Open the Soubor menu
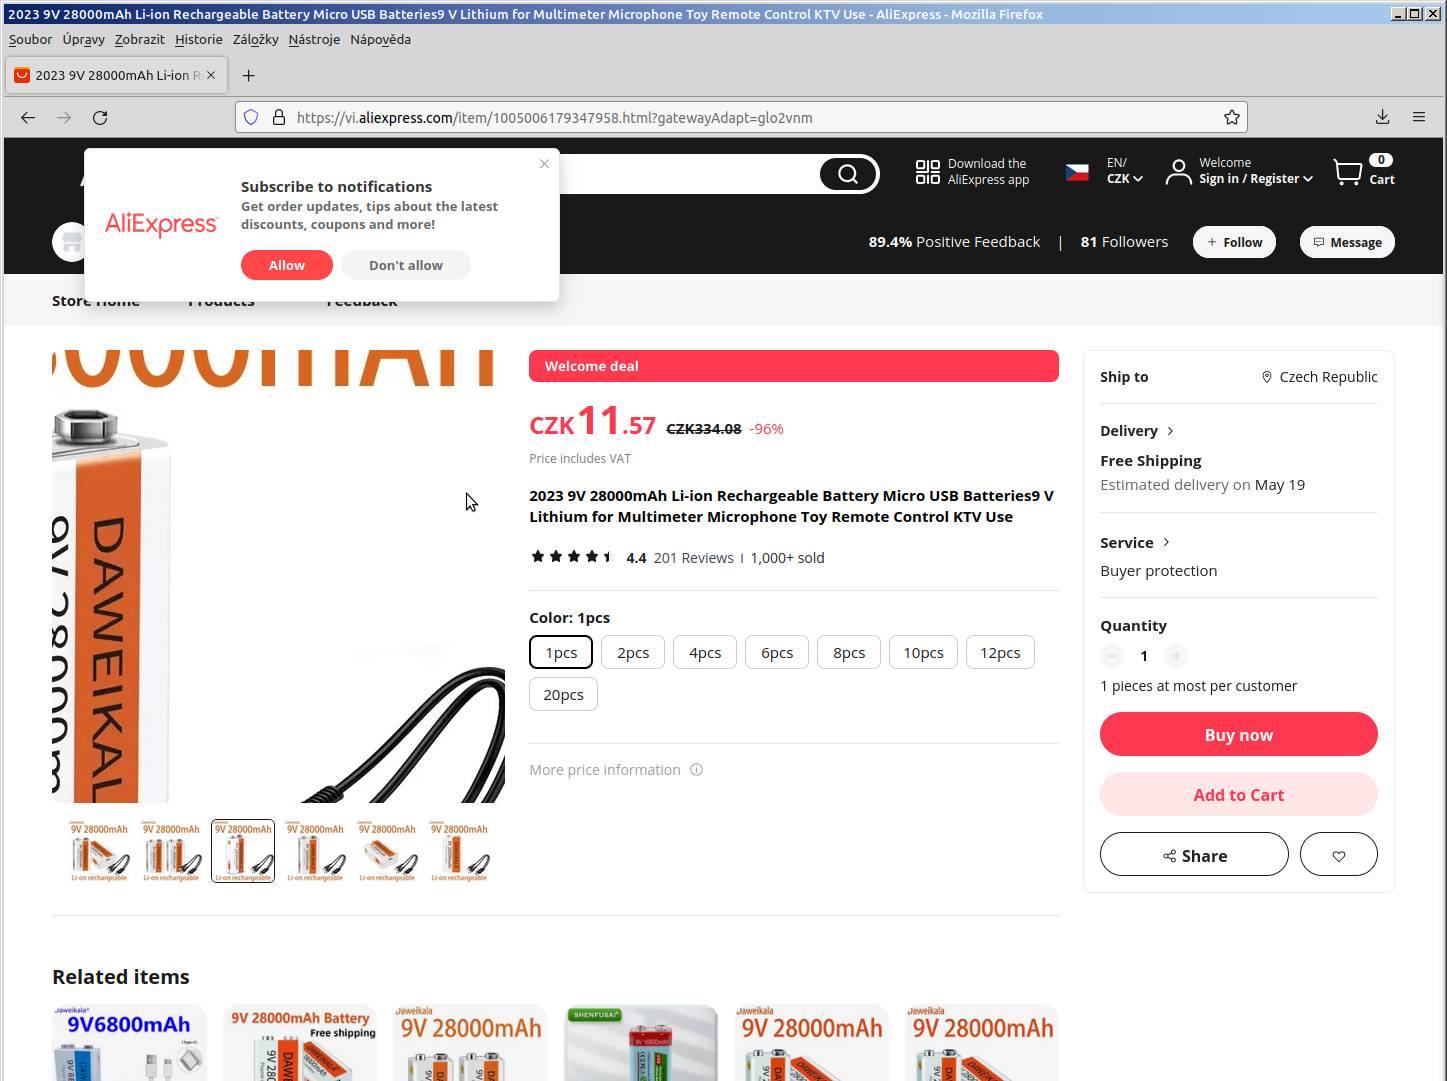The width and height of the screenshot is (1447, 1081). [30, 39]
